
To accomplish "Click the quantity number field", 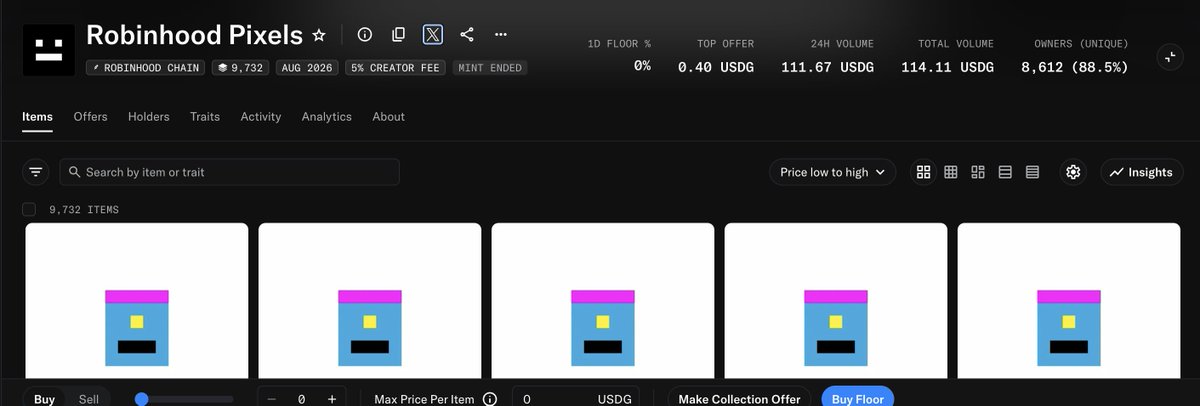I will (x=301, y=399).
